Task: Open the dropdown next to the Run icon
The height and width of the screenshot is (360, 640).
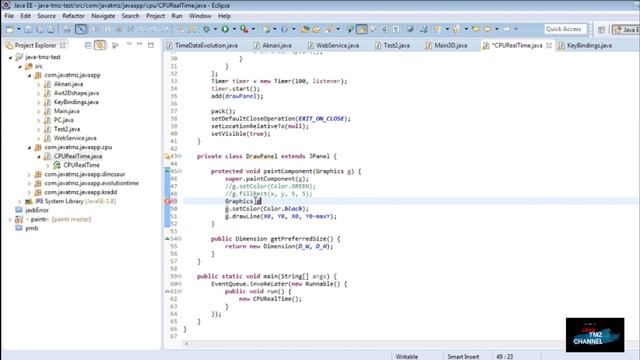Action: [x=234, y=29]
